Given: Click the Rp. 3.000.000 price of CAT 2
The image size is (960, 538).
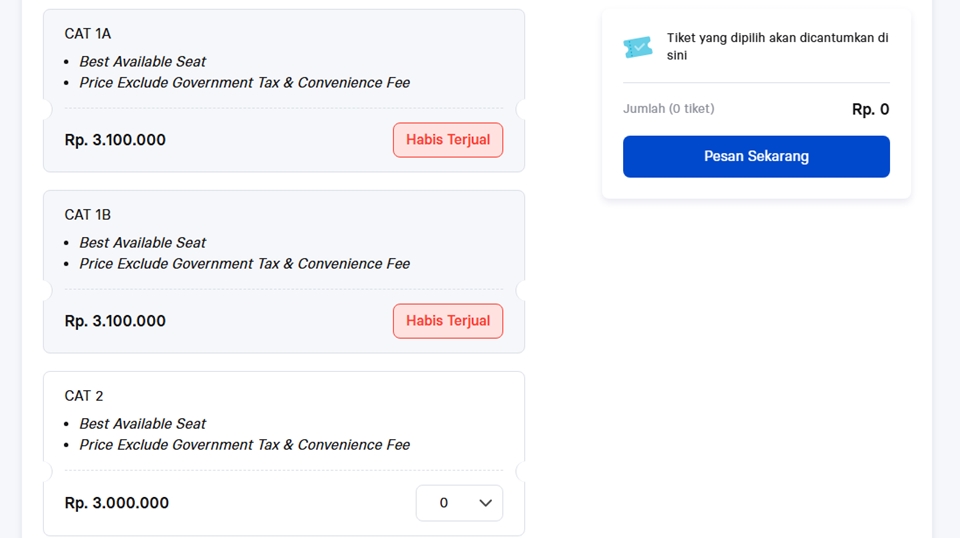Looking at the screenshot, I should coord(117,503).
